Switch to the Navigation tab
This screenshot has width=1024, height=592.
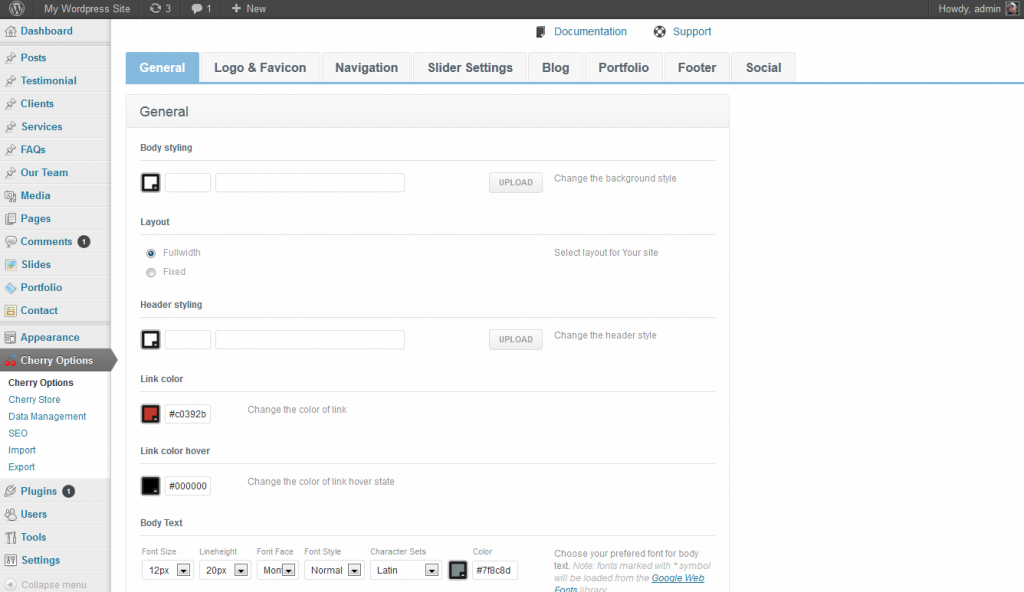366,67
